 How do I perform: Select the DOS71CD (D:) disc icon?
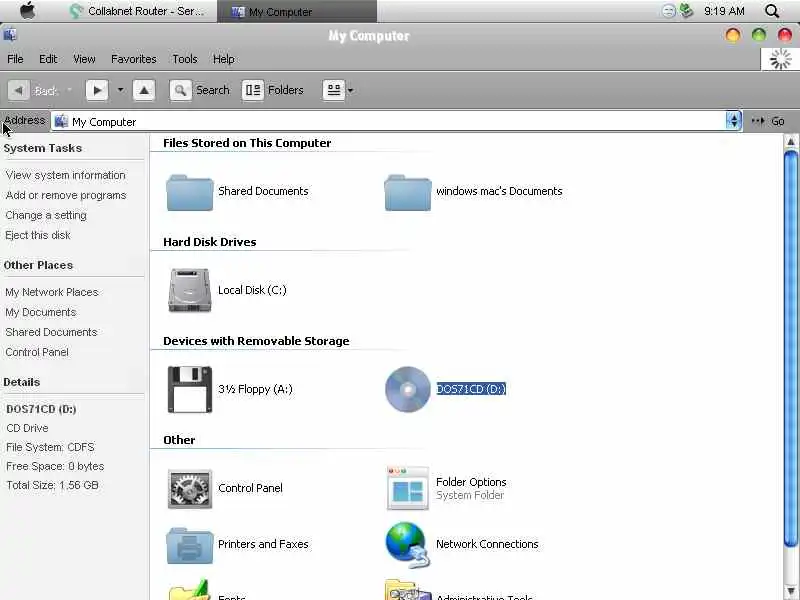tap(408, 389)
